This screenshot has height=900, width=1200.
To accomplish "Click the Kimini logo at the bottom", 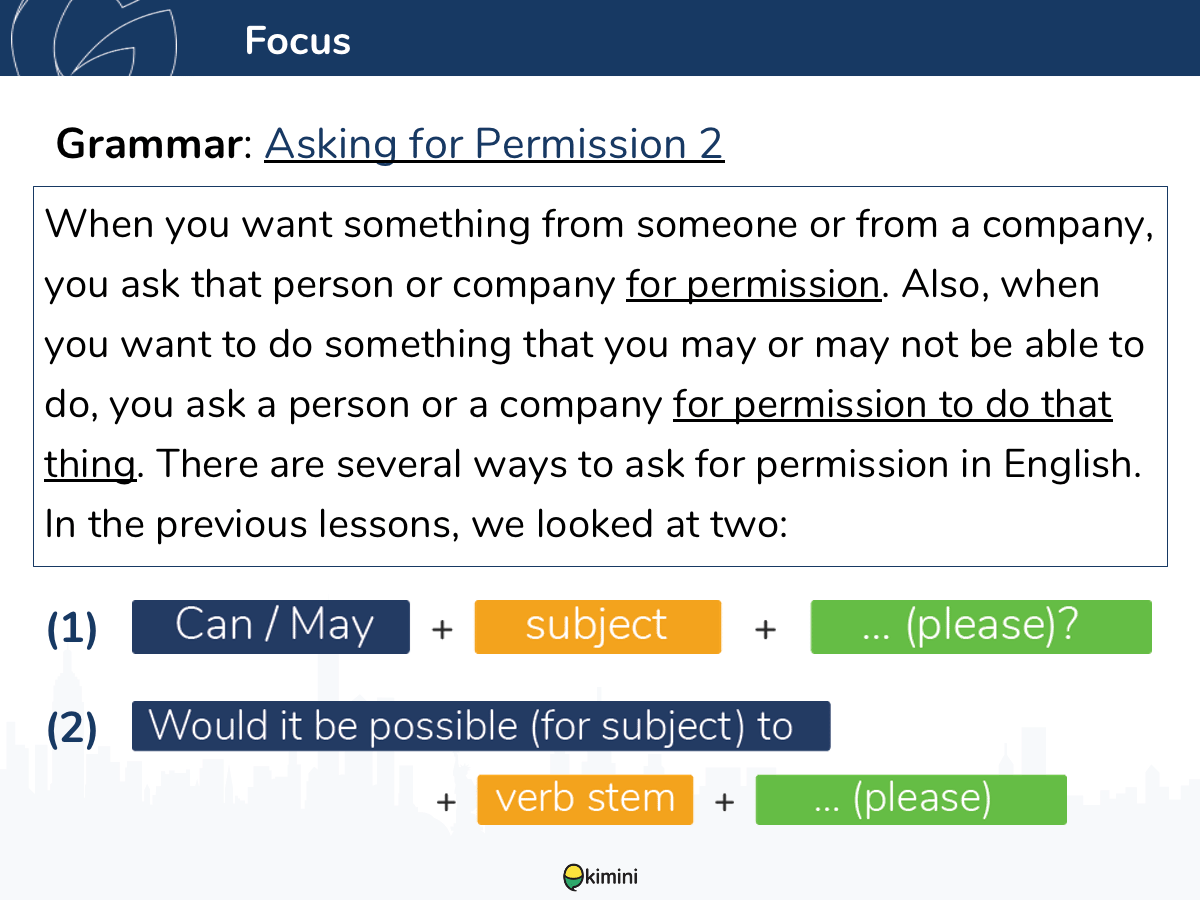I will tap(600, 877).
